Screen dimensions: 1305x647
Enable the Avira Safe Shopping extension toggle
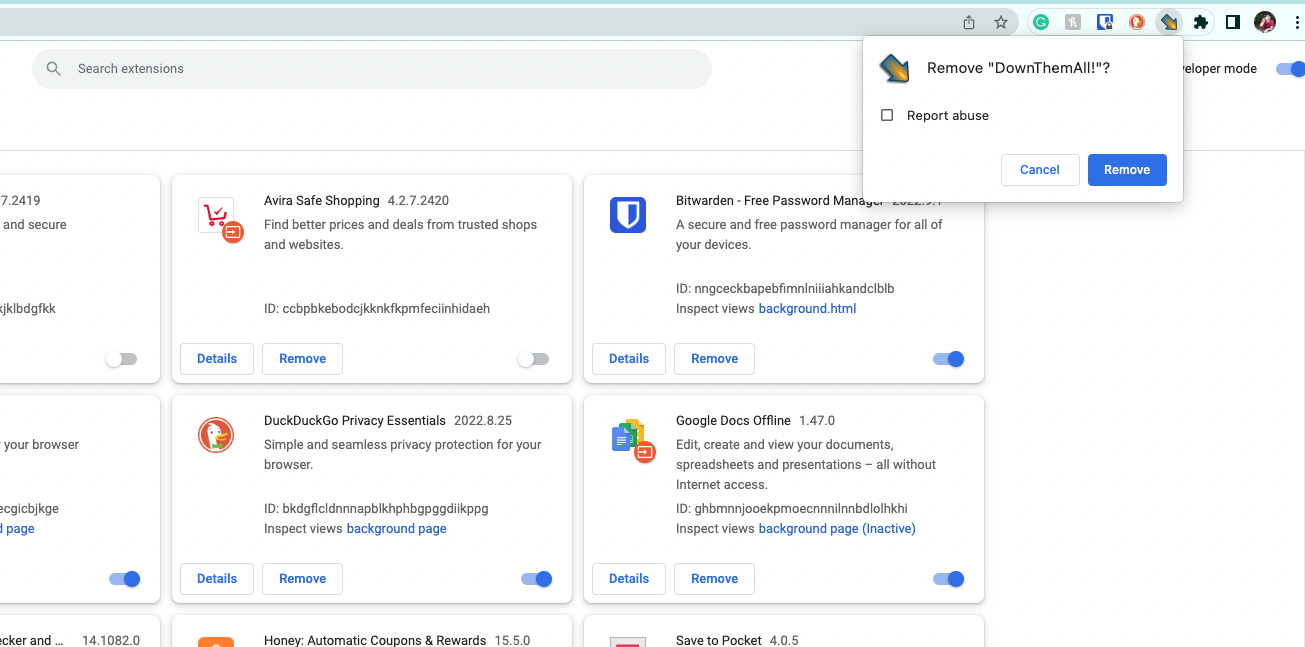click(x=533, y=359)
